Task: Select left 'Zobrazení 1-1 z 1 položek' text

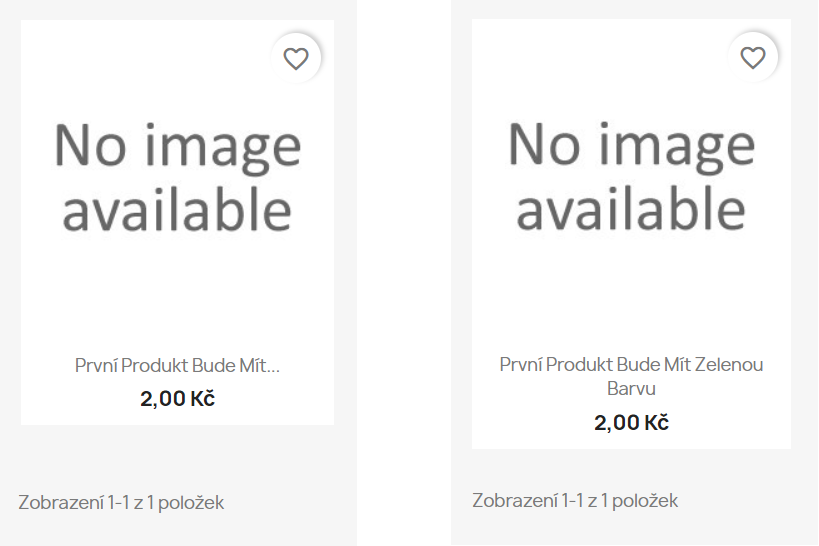Action: (x=121, y=503)
